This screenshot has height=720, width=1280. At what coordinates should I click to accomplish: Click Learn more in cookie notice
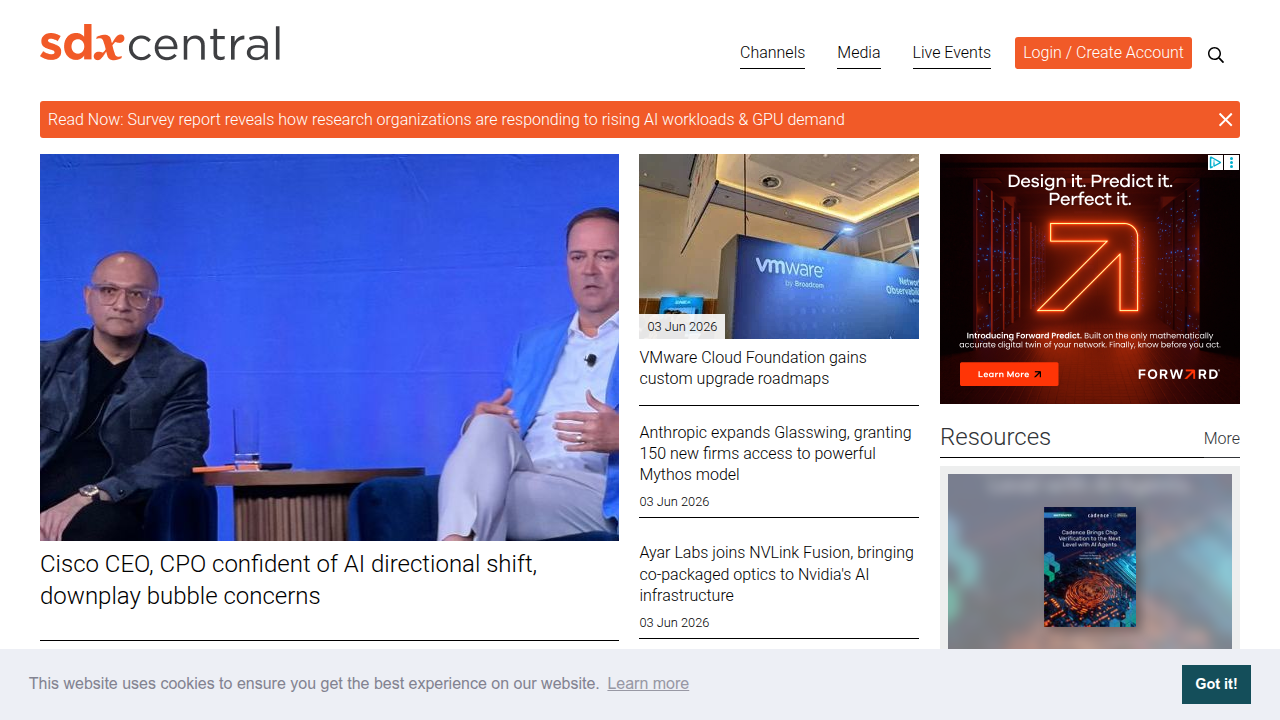coord(648,684)
